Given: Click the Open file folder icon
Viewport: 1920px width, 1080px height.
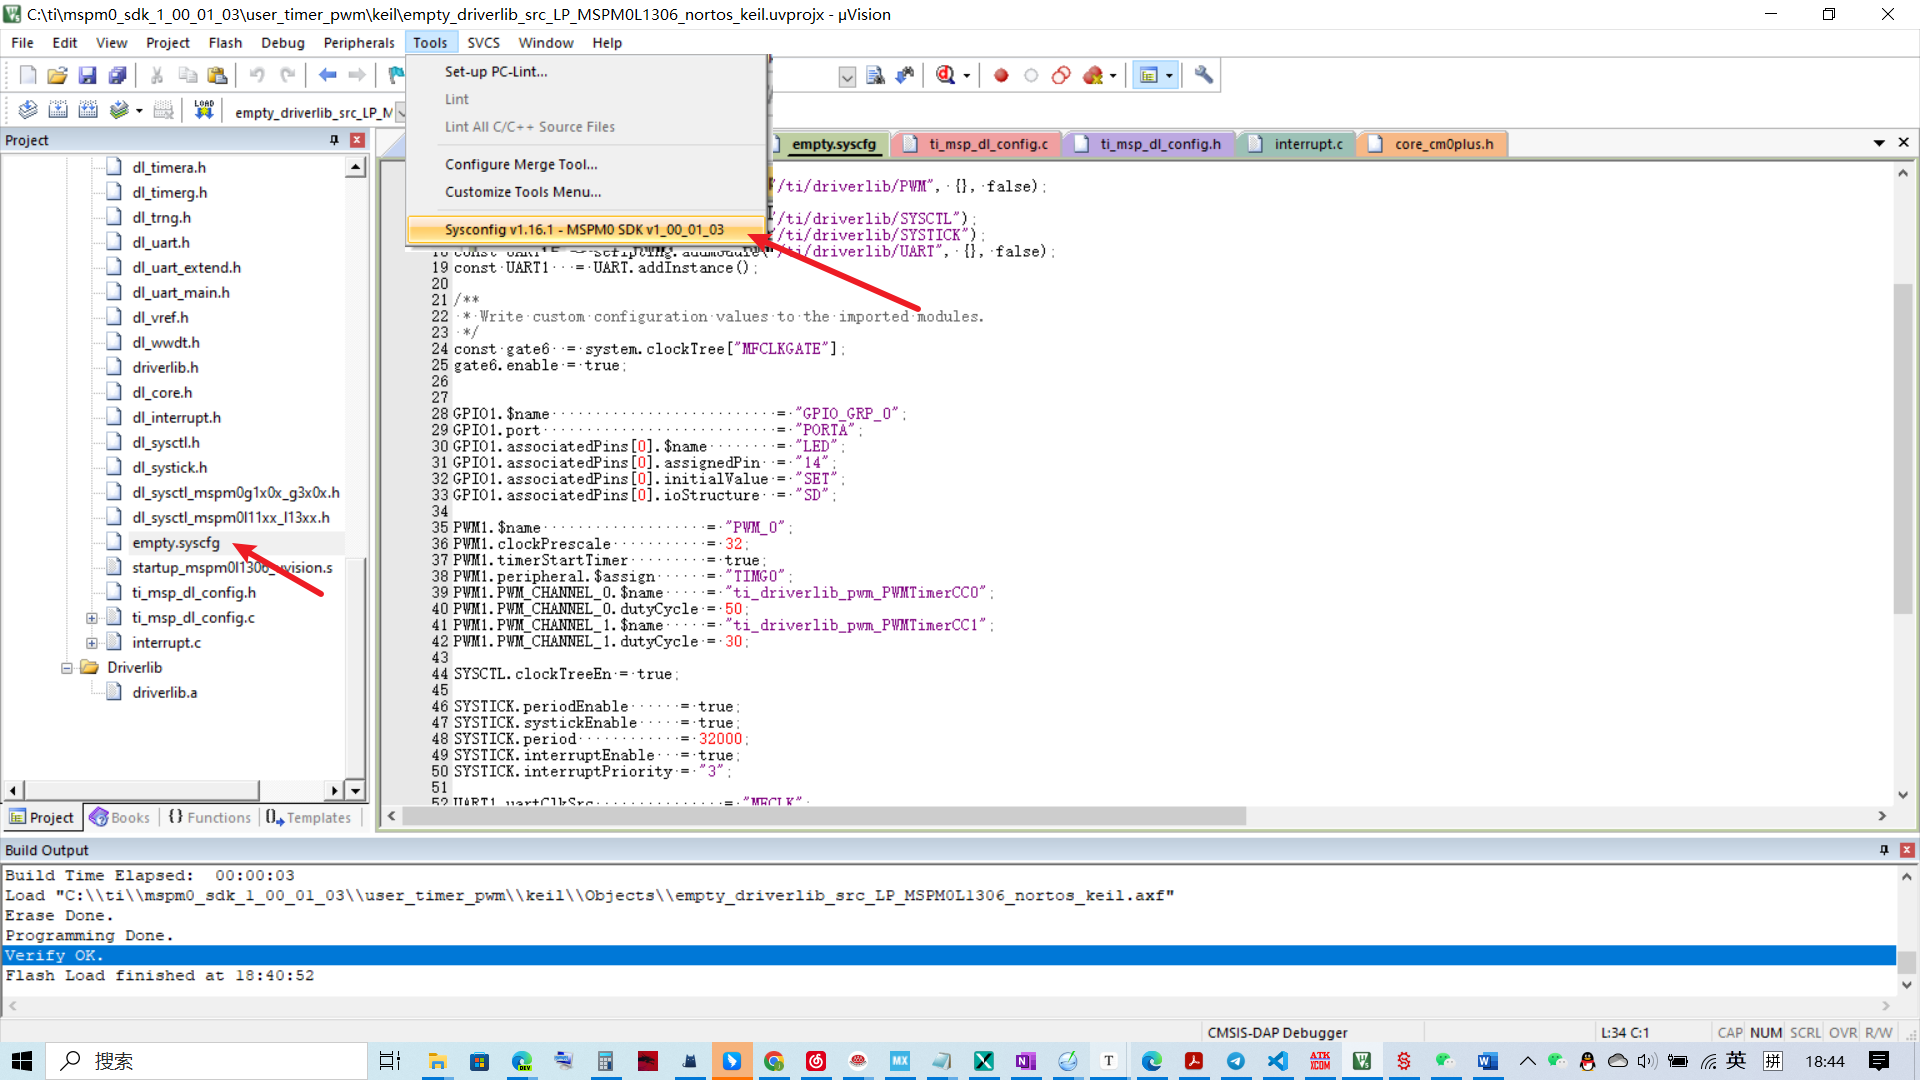Looking at the screenshot, I should click(x=57, y=75).
